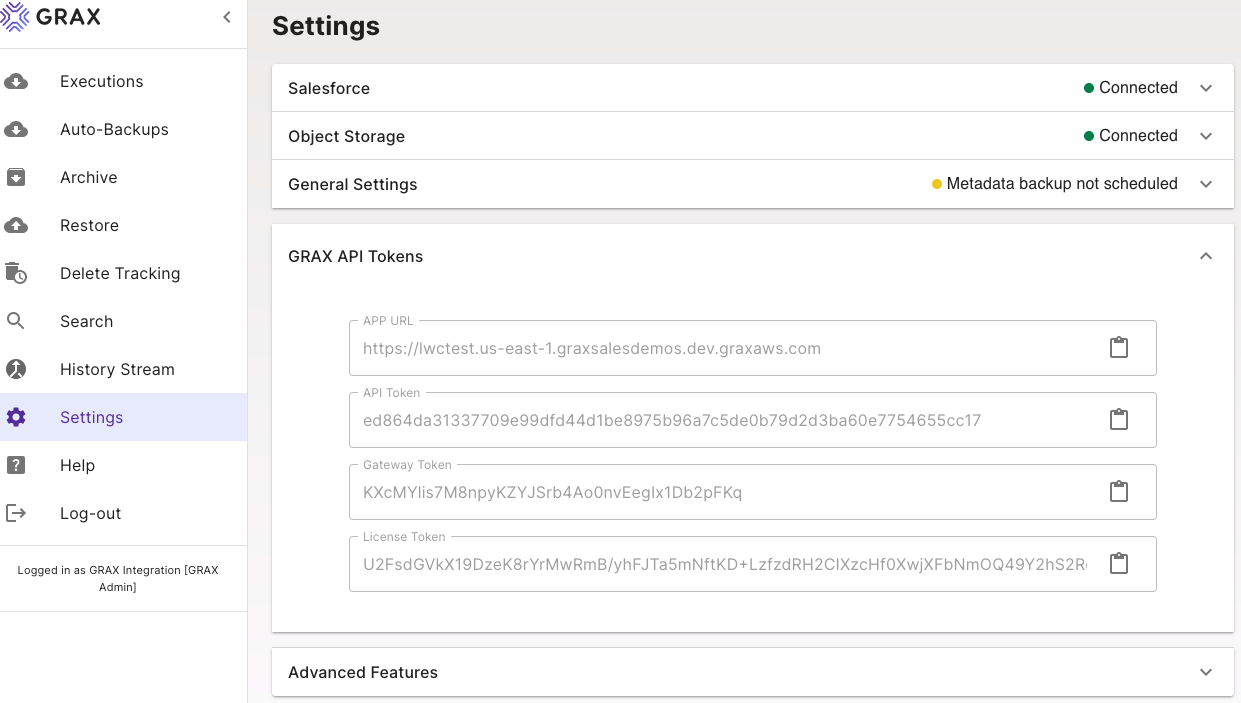The width and height of the screenshot is (1241, 703).
Task: Click the Log-out arrow icon
Action: coord(16,513)
